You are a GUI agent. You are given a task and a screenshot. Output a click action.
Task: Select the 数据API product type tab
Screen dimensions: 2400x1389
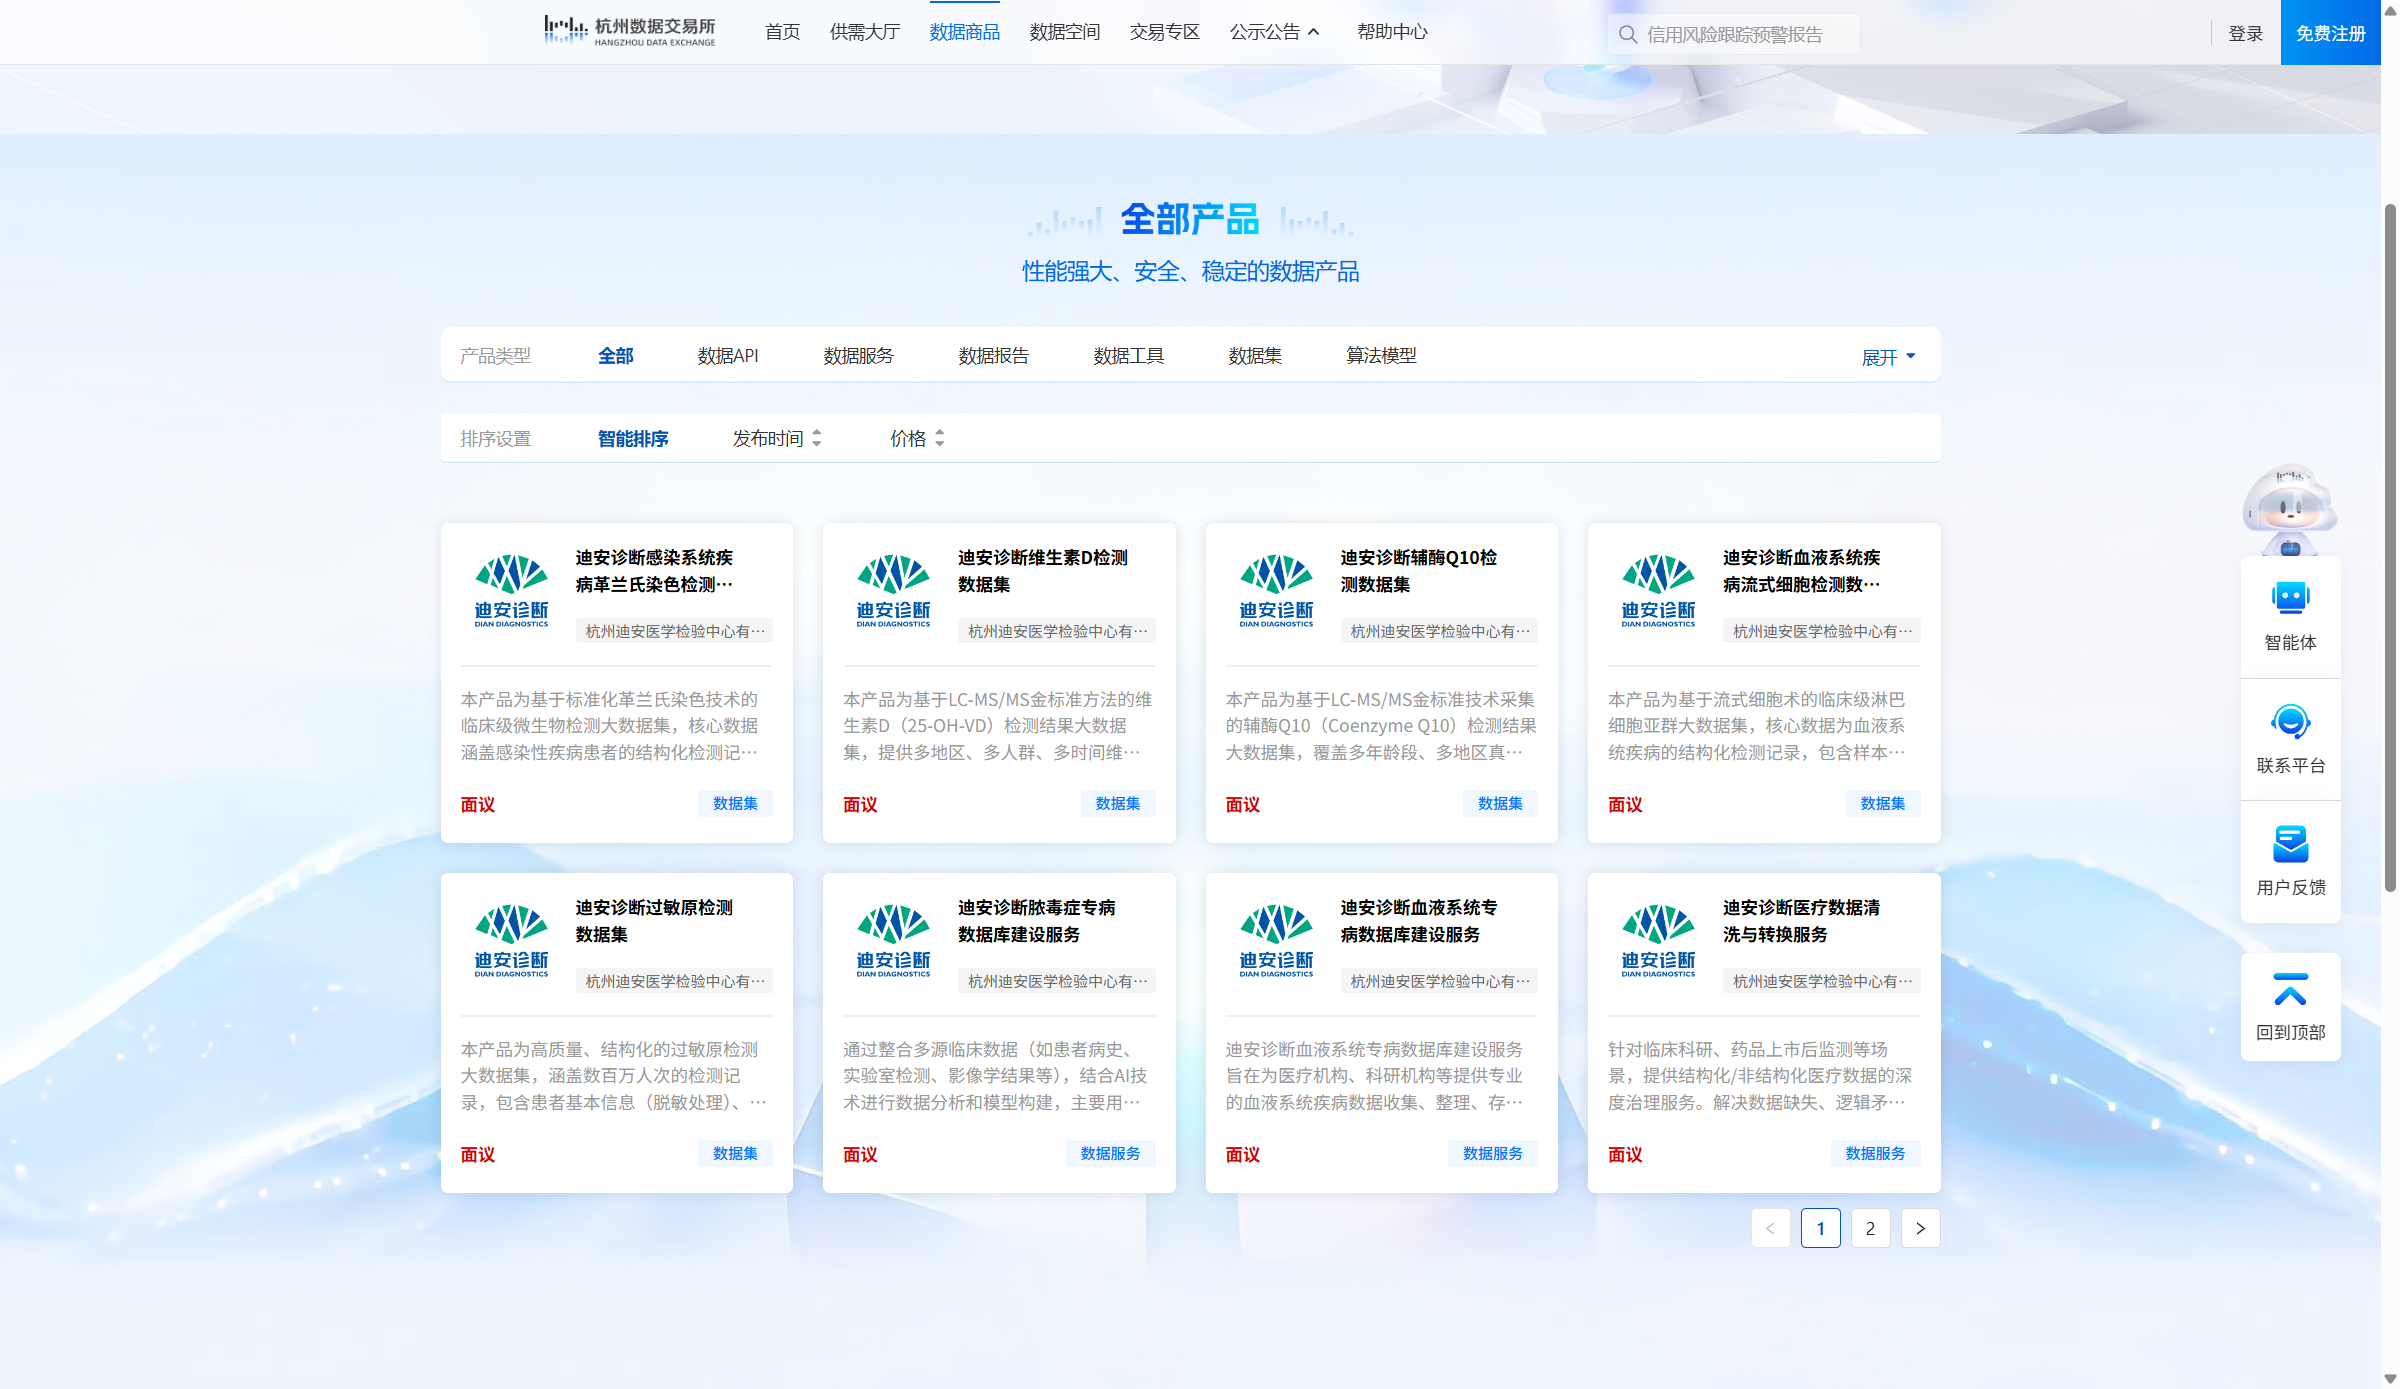click(x=728, y=356)
